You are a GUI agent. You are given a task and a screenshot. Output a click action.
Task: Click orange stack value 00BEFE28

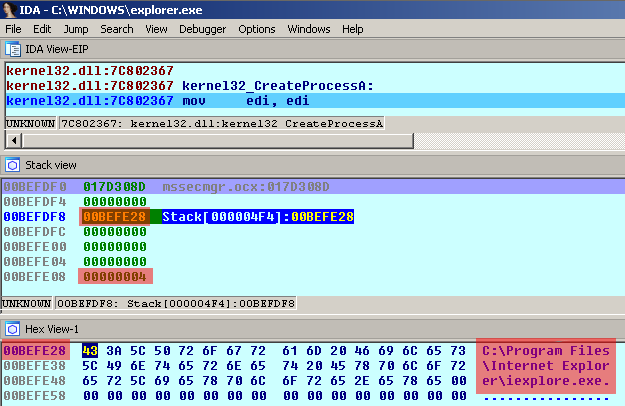[x=115, y=216]
